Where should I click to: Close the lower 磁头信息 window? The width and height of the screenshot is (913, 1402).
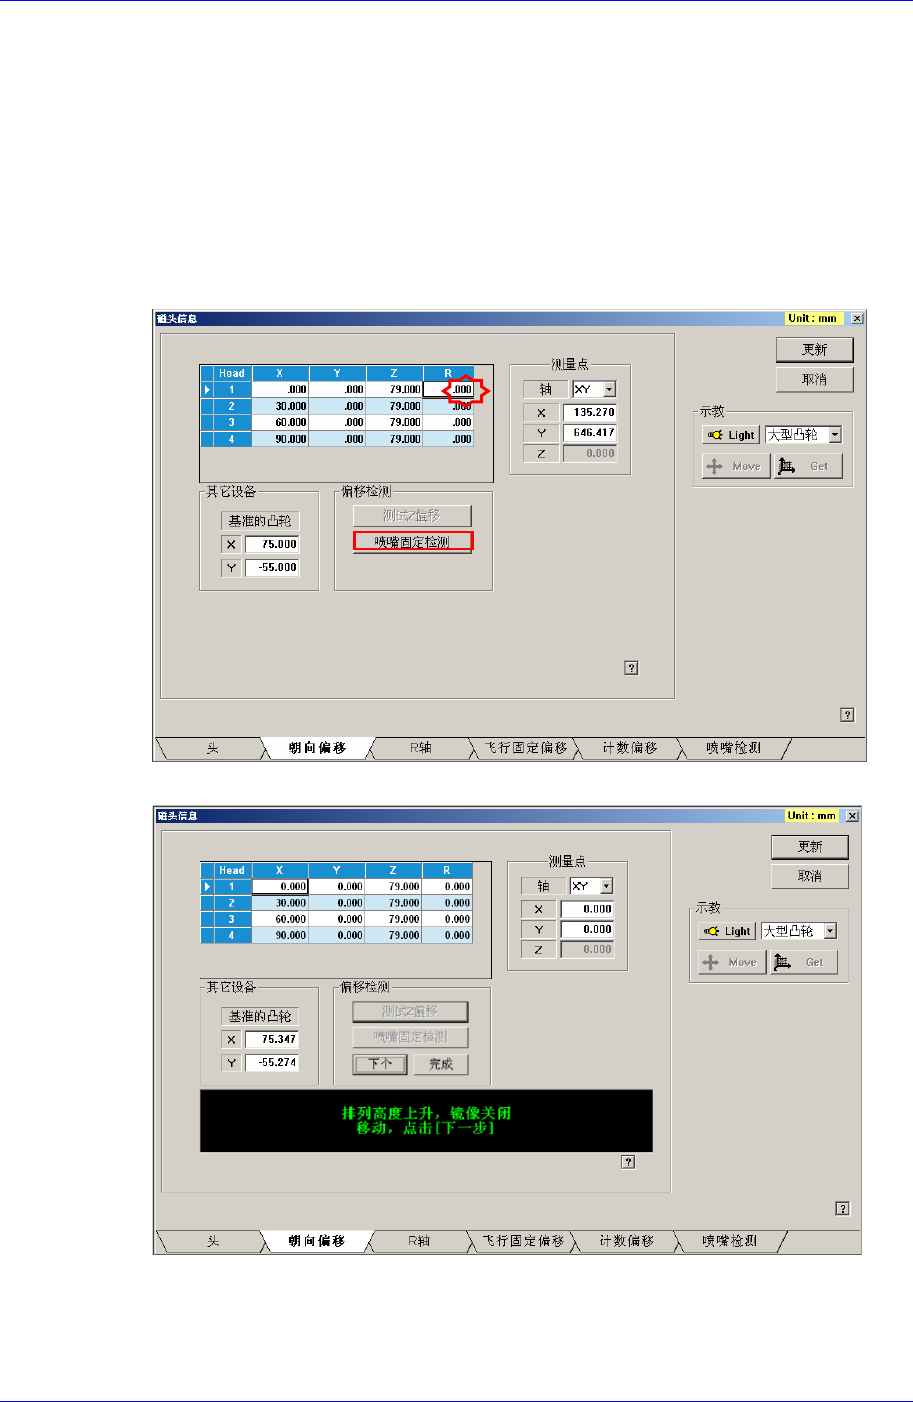[852, 815]
